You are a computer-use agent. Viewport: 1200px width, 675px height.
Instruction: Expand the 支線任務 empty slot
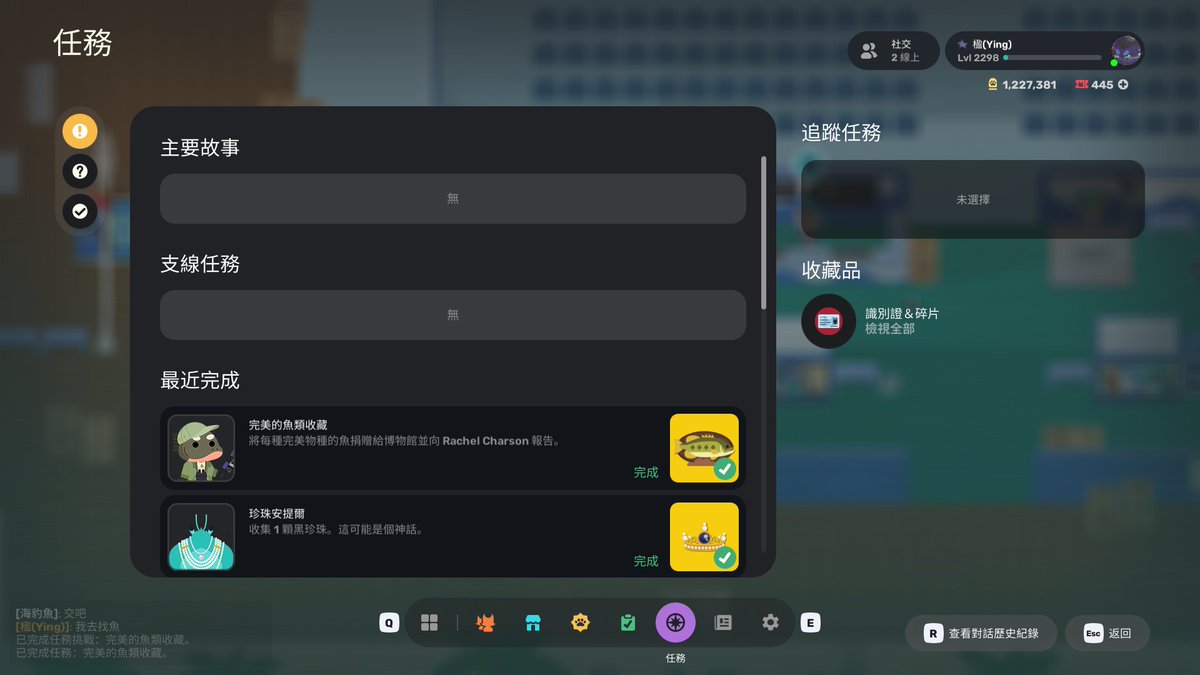pyautogui.click(x=452, y=315)
